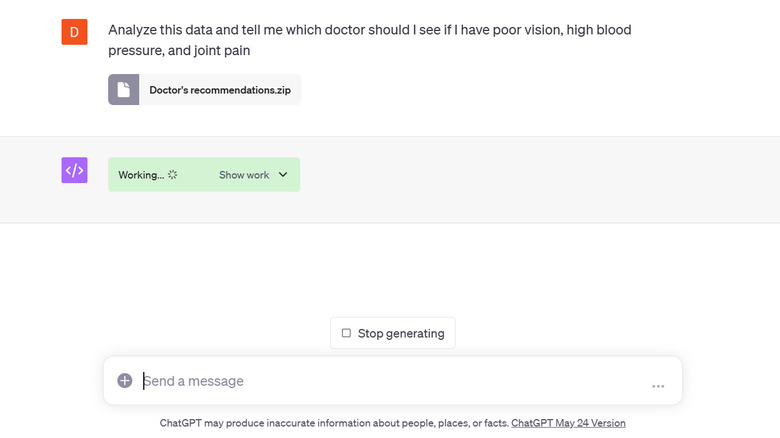Click the square stop icon

[346, 333]
